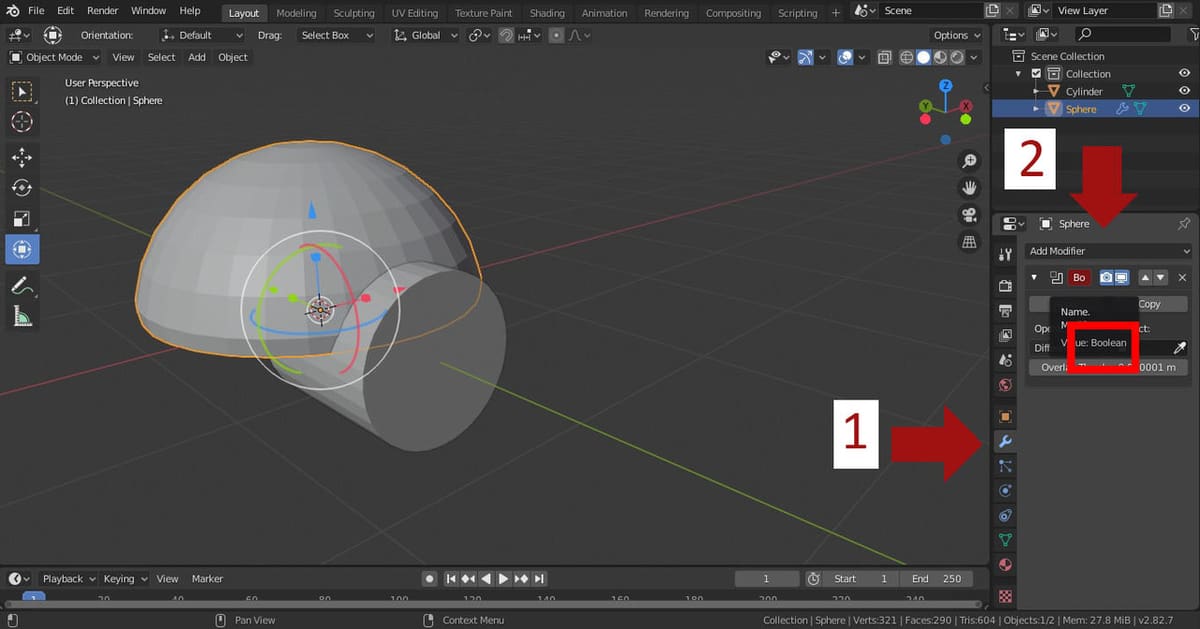The height and width of the screenshot is (629, 1200).
Task: Open the Texture properties checker tab
Action: 1006,596
